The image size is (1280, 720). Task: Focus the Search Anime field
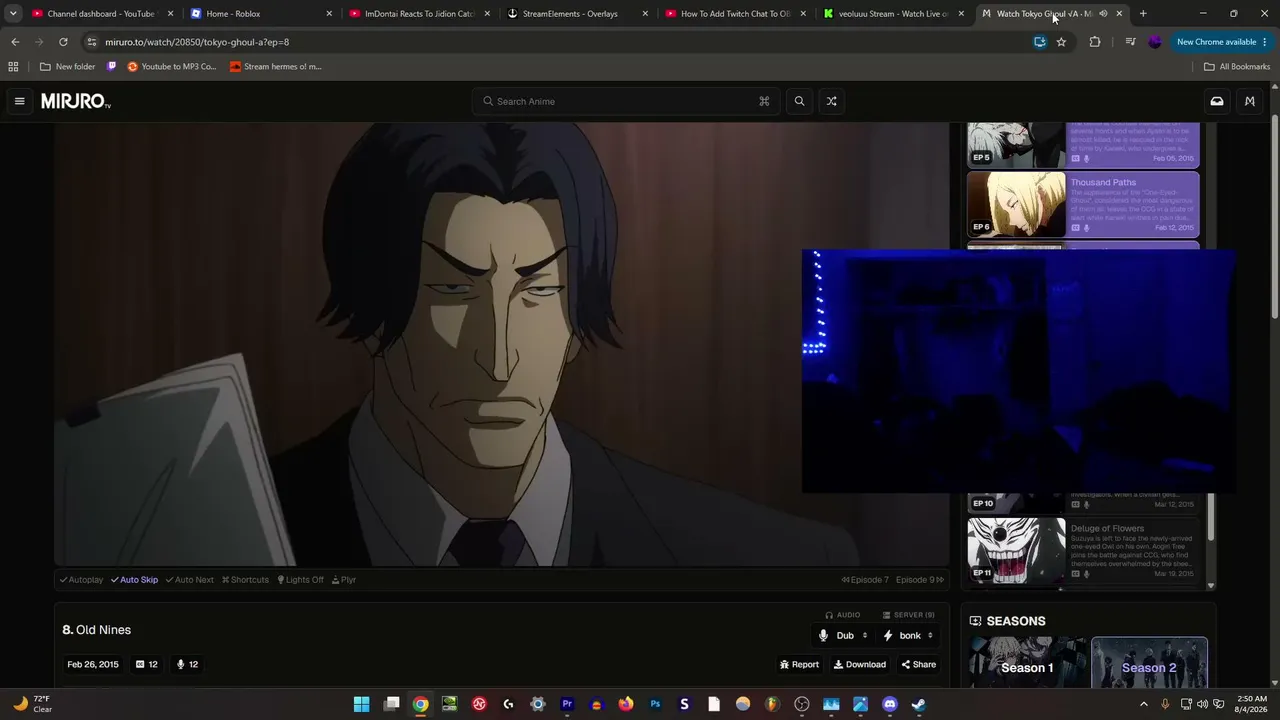coord(625,101)
